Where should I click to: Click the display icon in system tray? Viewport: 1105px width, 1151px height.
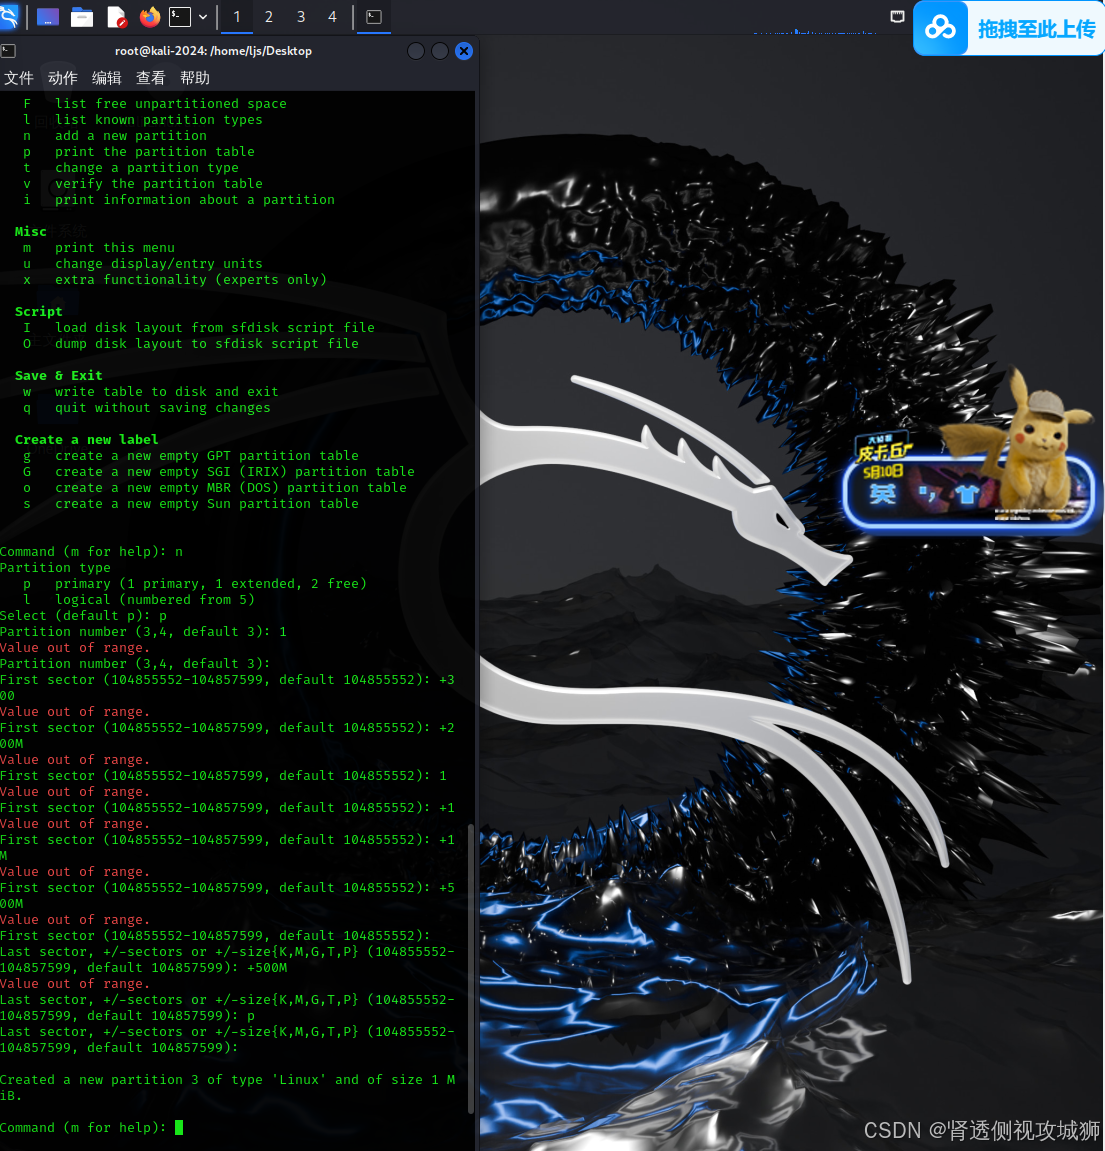tap(897, 16)
